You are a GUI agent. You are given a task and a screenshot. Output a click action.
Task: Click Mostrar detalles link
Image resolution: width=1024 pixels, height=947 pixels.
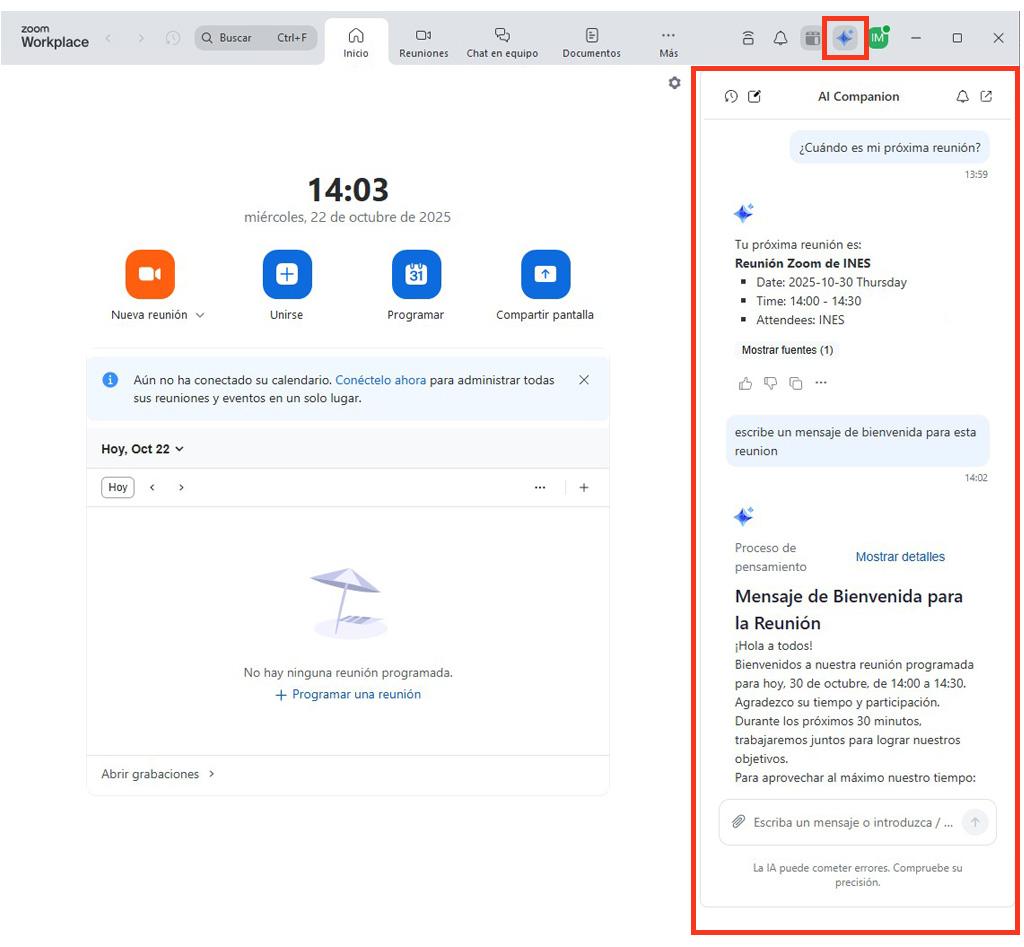tap(900, 557)
